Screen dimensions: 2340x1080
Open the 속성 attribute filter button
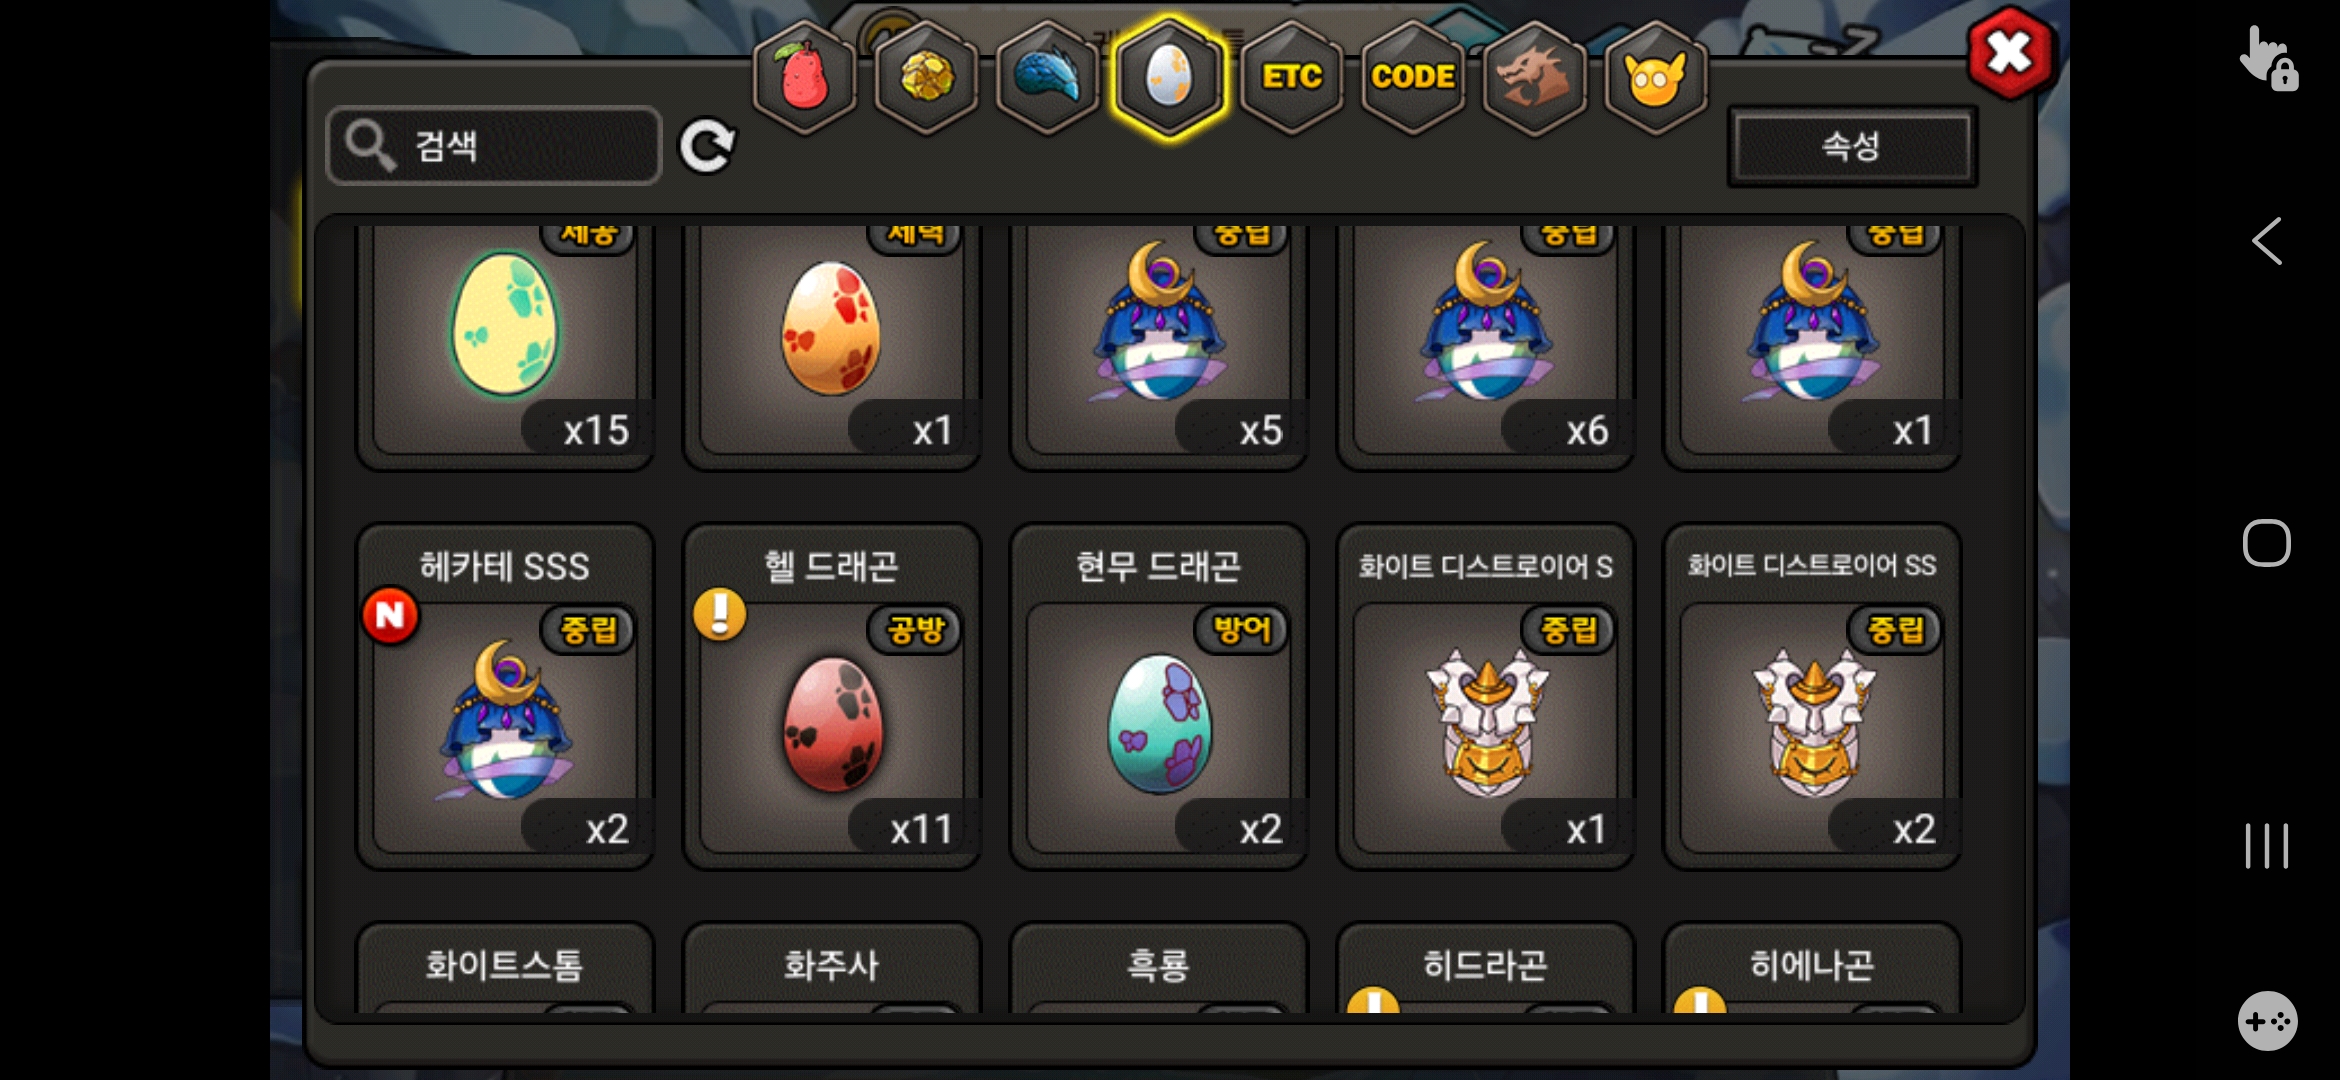(1852, 146)
